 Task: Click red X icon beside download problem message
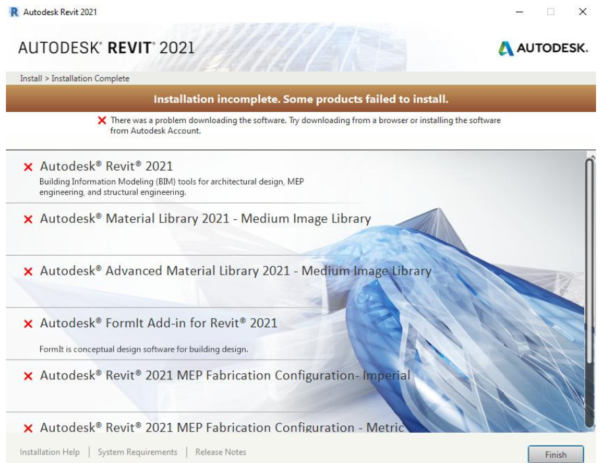coord(102,121)
